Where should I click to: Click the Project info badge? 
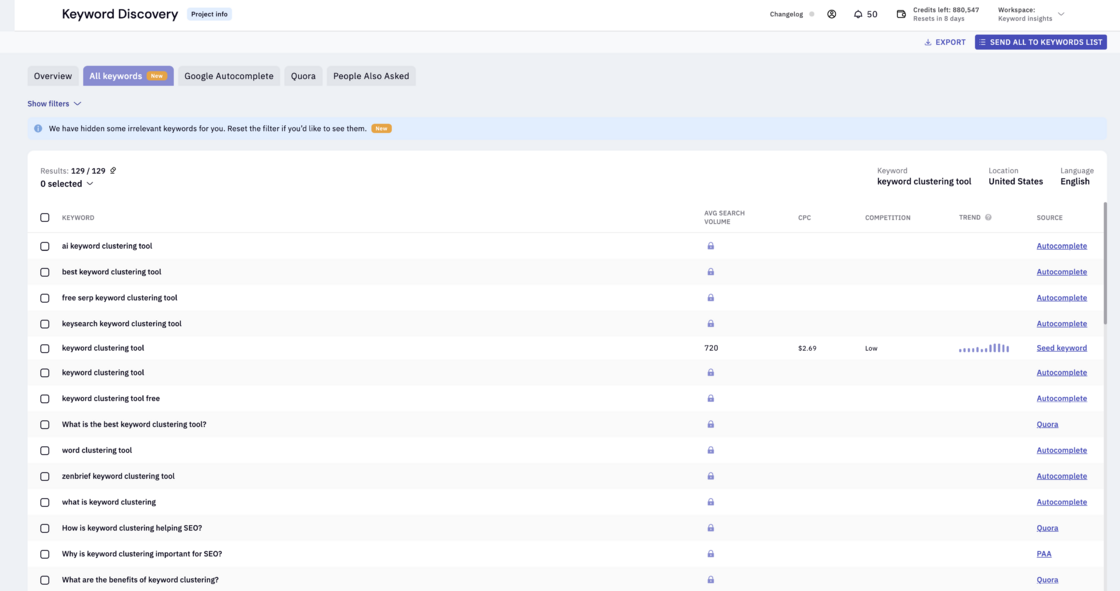209,14
